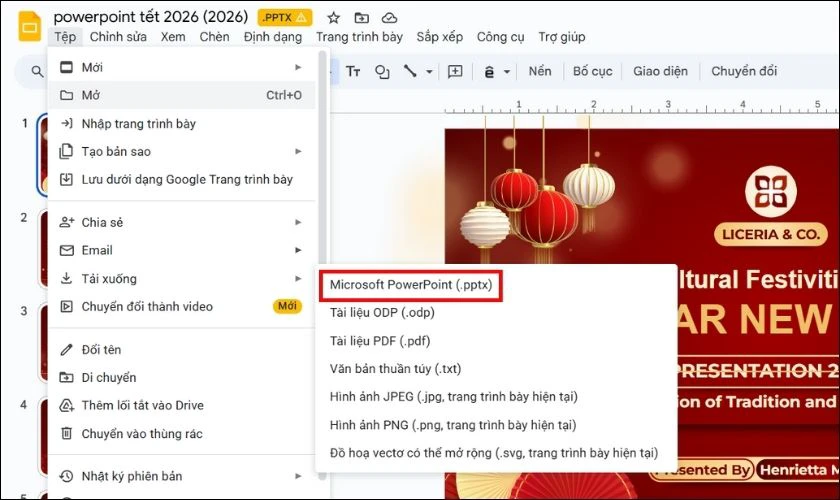840x500 pixels.
Task: Open the Chèn menu
Action: coord(214,37)
